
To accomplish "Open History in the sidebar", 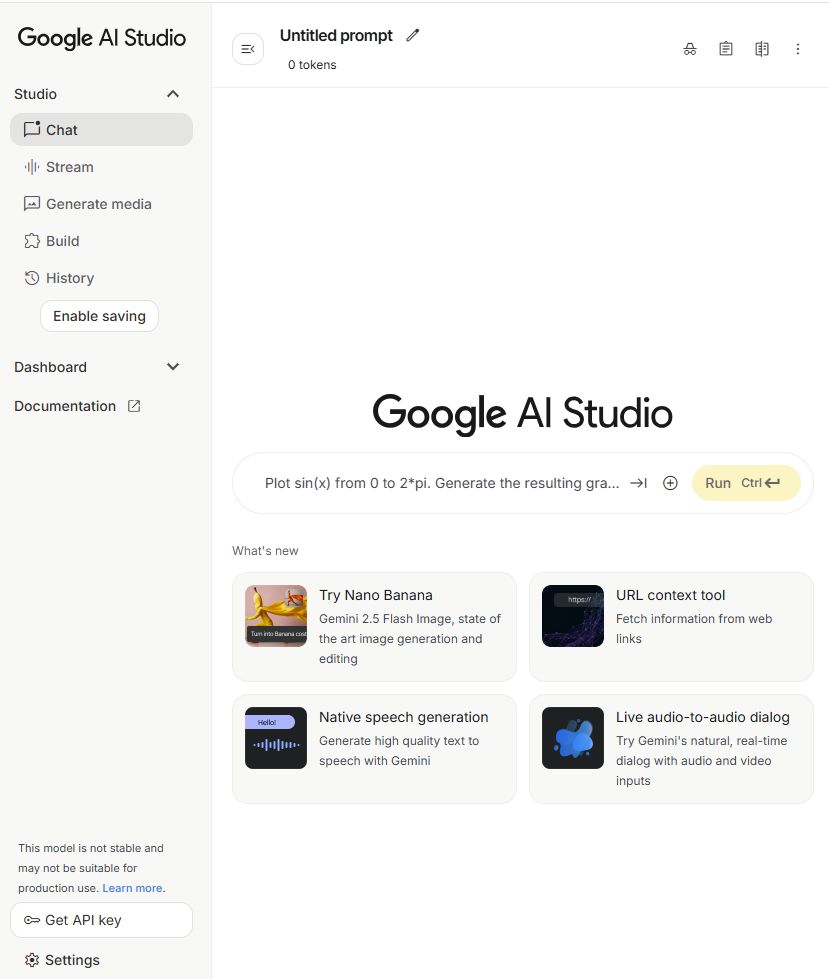I will click(x=101, y=278).
